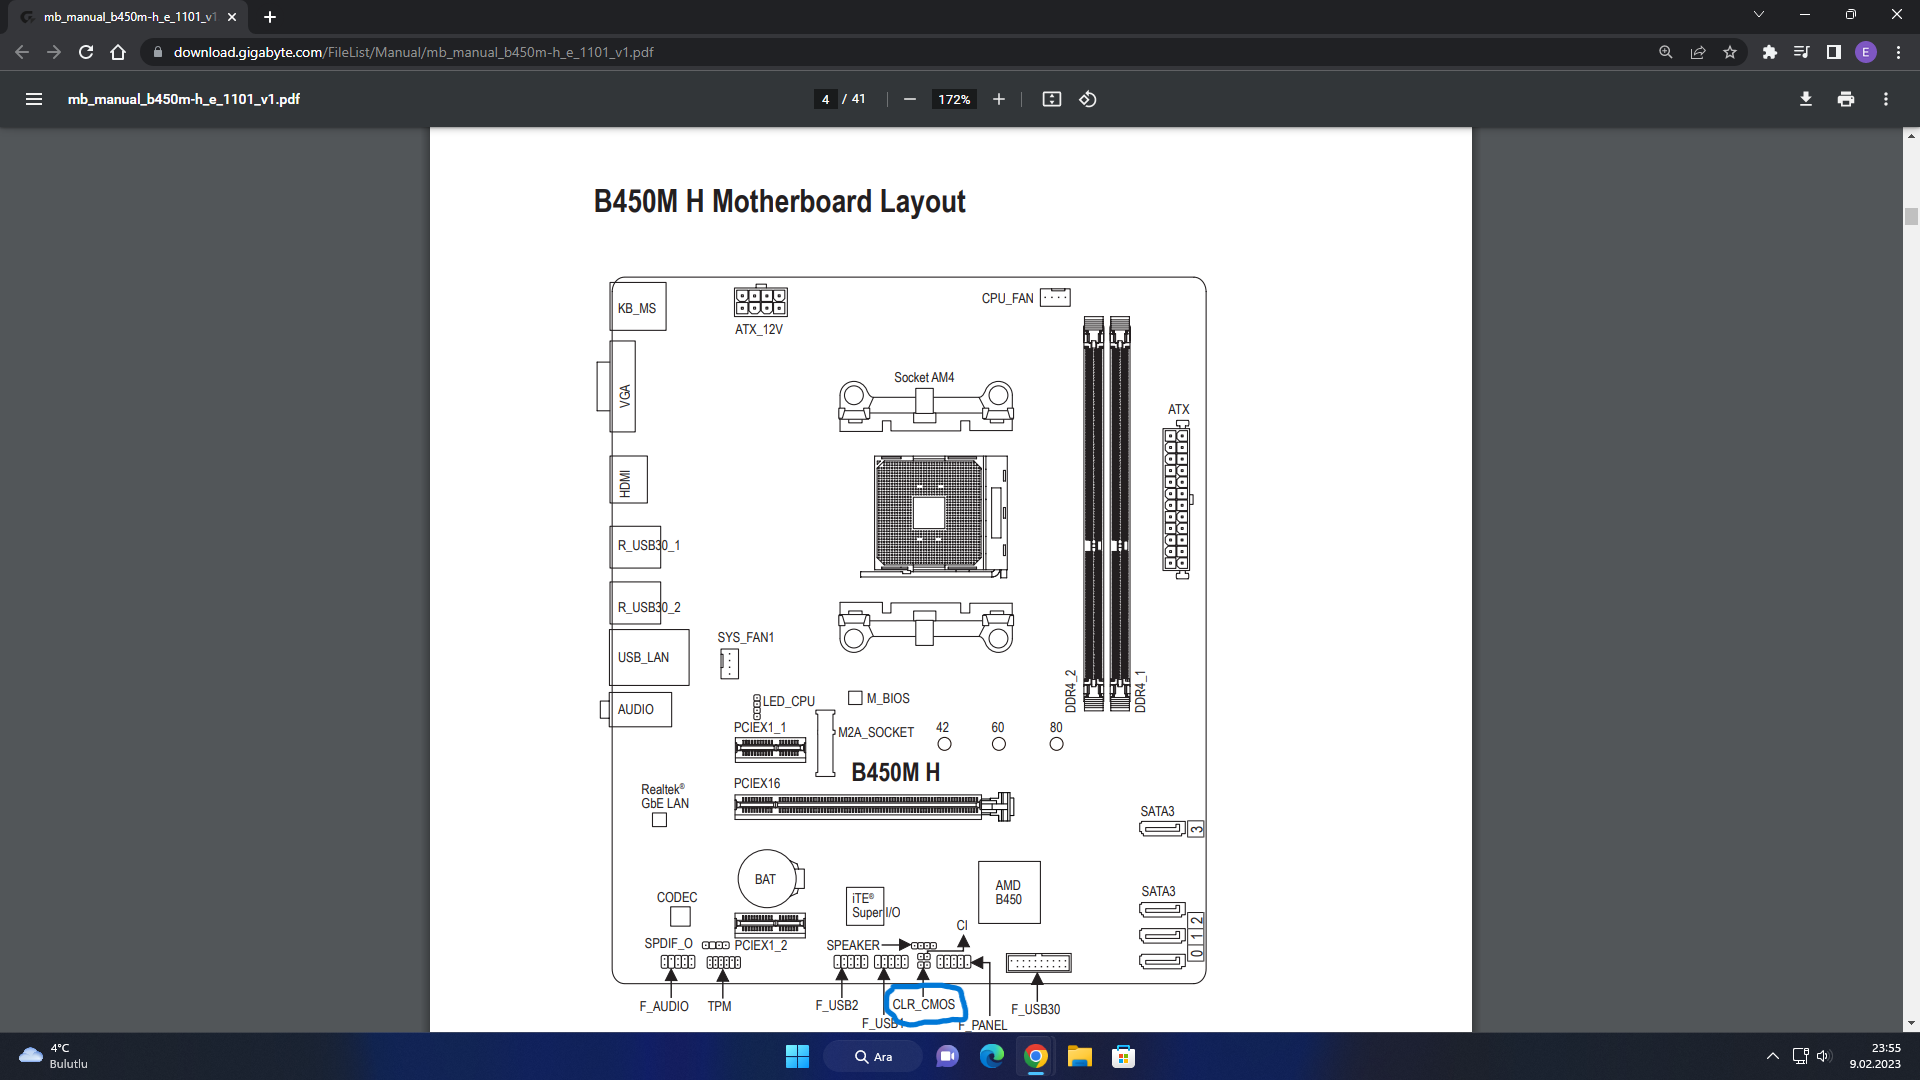Open the network status tray icon
This screenshot has width=1920, height=1080.
(x=1800, y=1056)
